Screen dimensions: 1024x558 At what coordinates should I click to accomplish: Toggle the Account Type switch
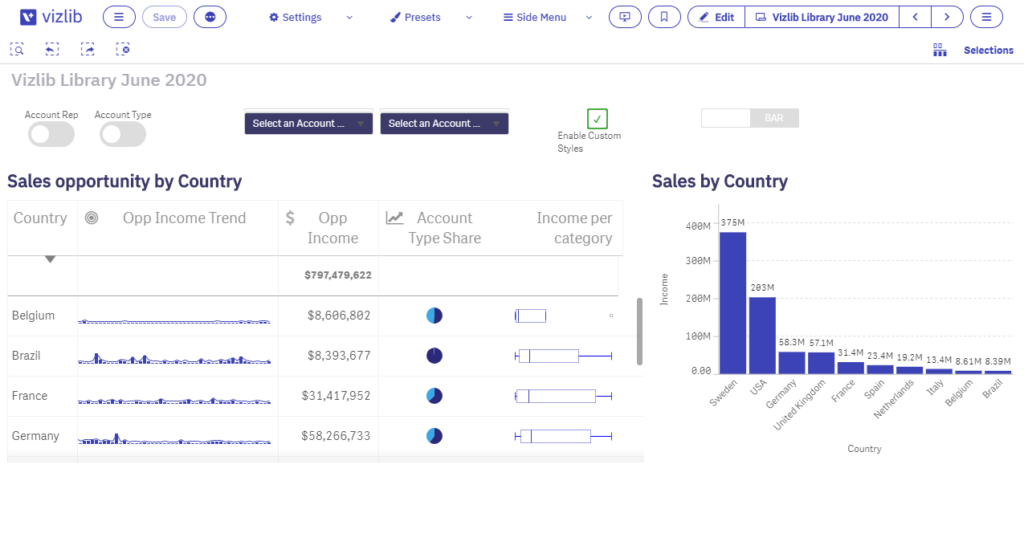click(x=122, y=135)
